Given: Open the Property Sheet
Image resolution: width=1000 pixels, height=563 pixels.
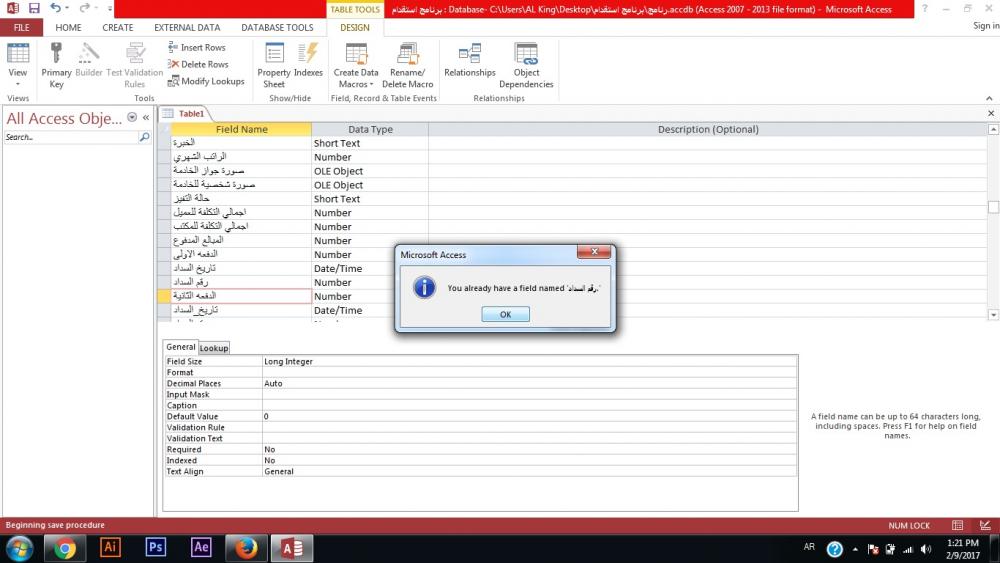Looking at the screenshot, I should (274, 66).
